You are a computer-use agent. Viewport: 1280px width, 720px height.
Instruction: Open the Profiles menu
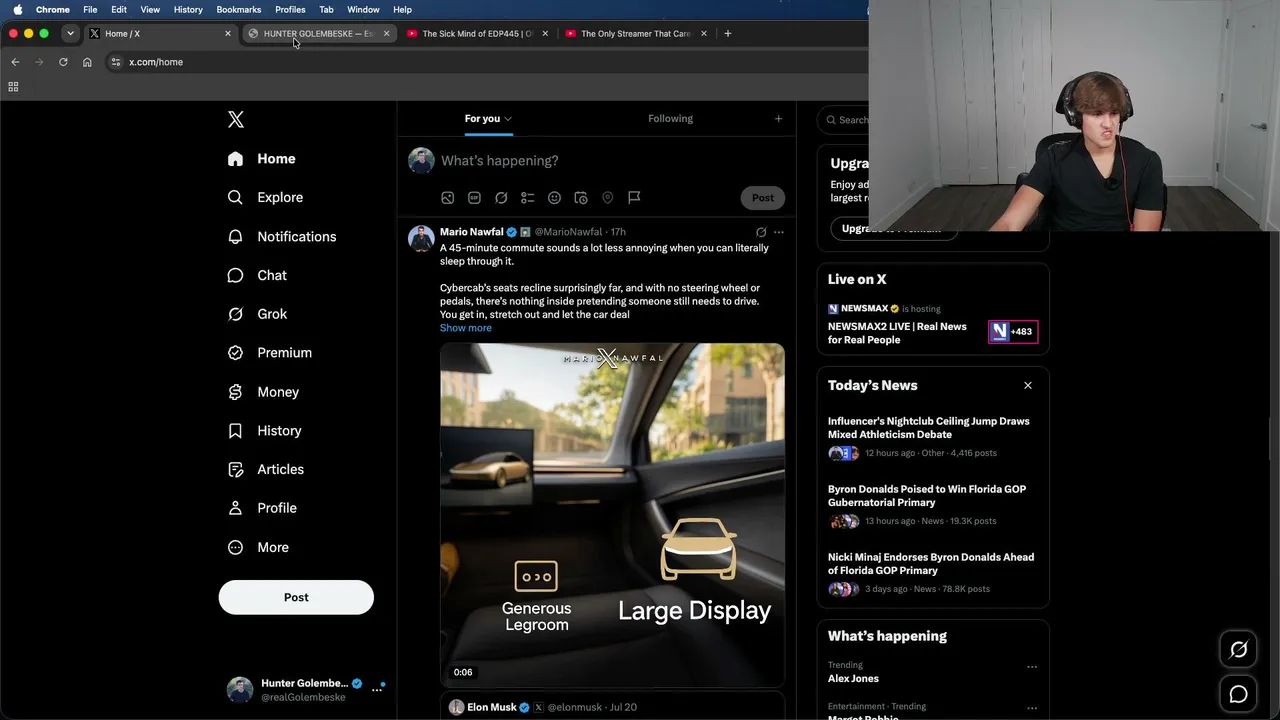coord(290,10)
